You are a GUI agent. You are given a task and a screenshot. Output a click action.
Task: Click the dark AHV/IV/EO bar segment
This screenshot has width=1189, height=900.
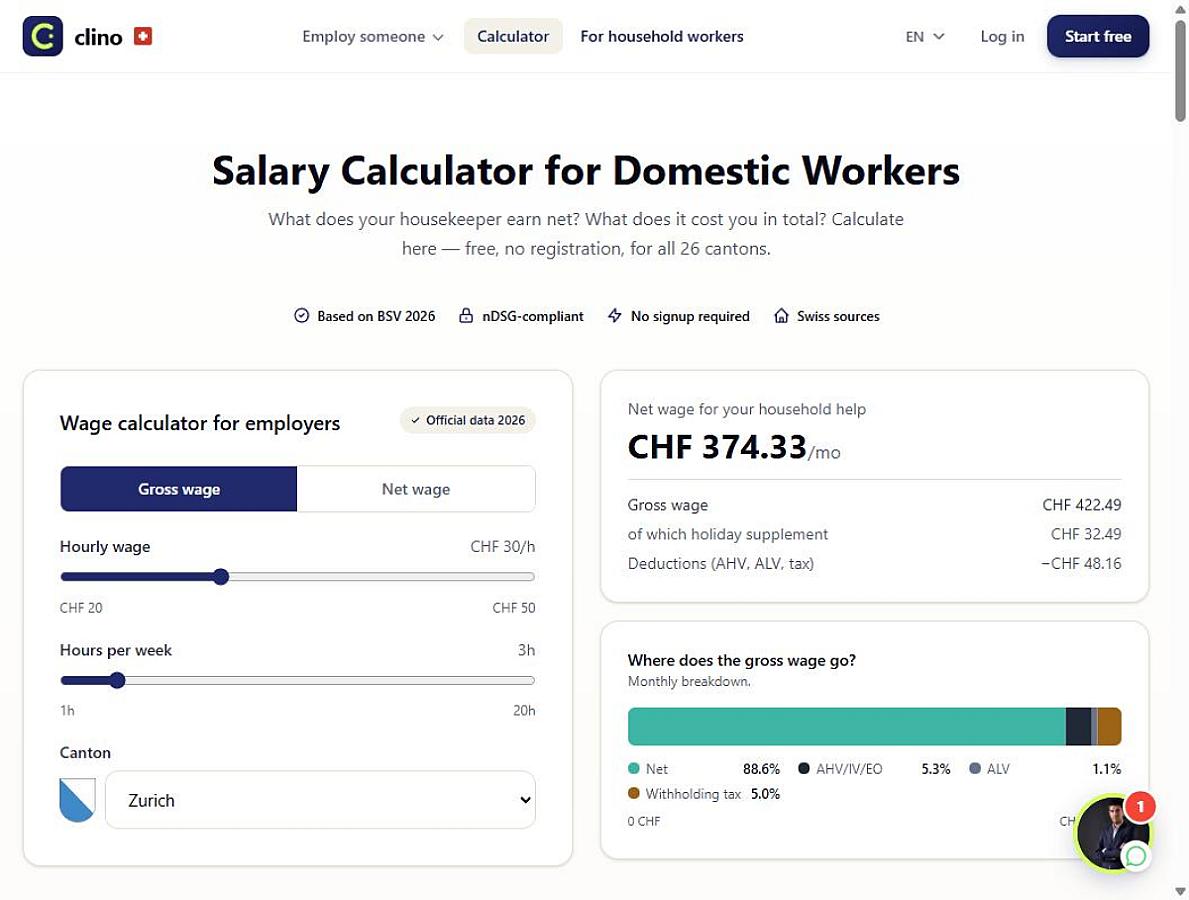pyautogui.click(x=1078, y=726)
